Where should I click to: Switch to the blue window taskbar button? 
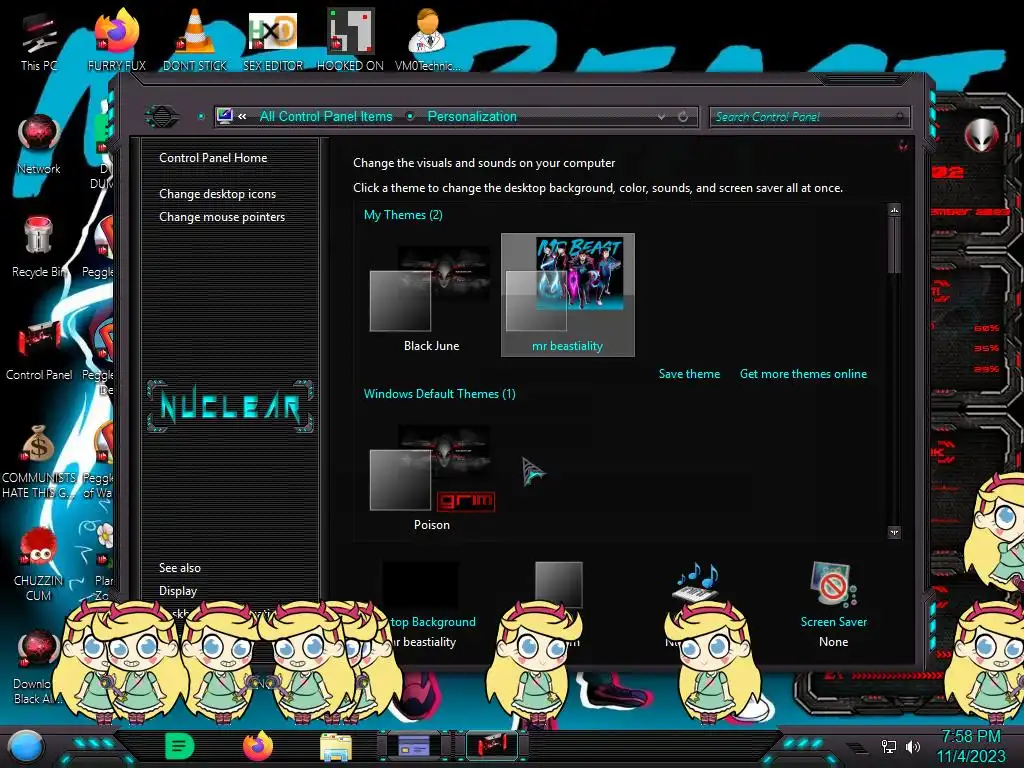pos(414,746)
